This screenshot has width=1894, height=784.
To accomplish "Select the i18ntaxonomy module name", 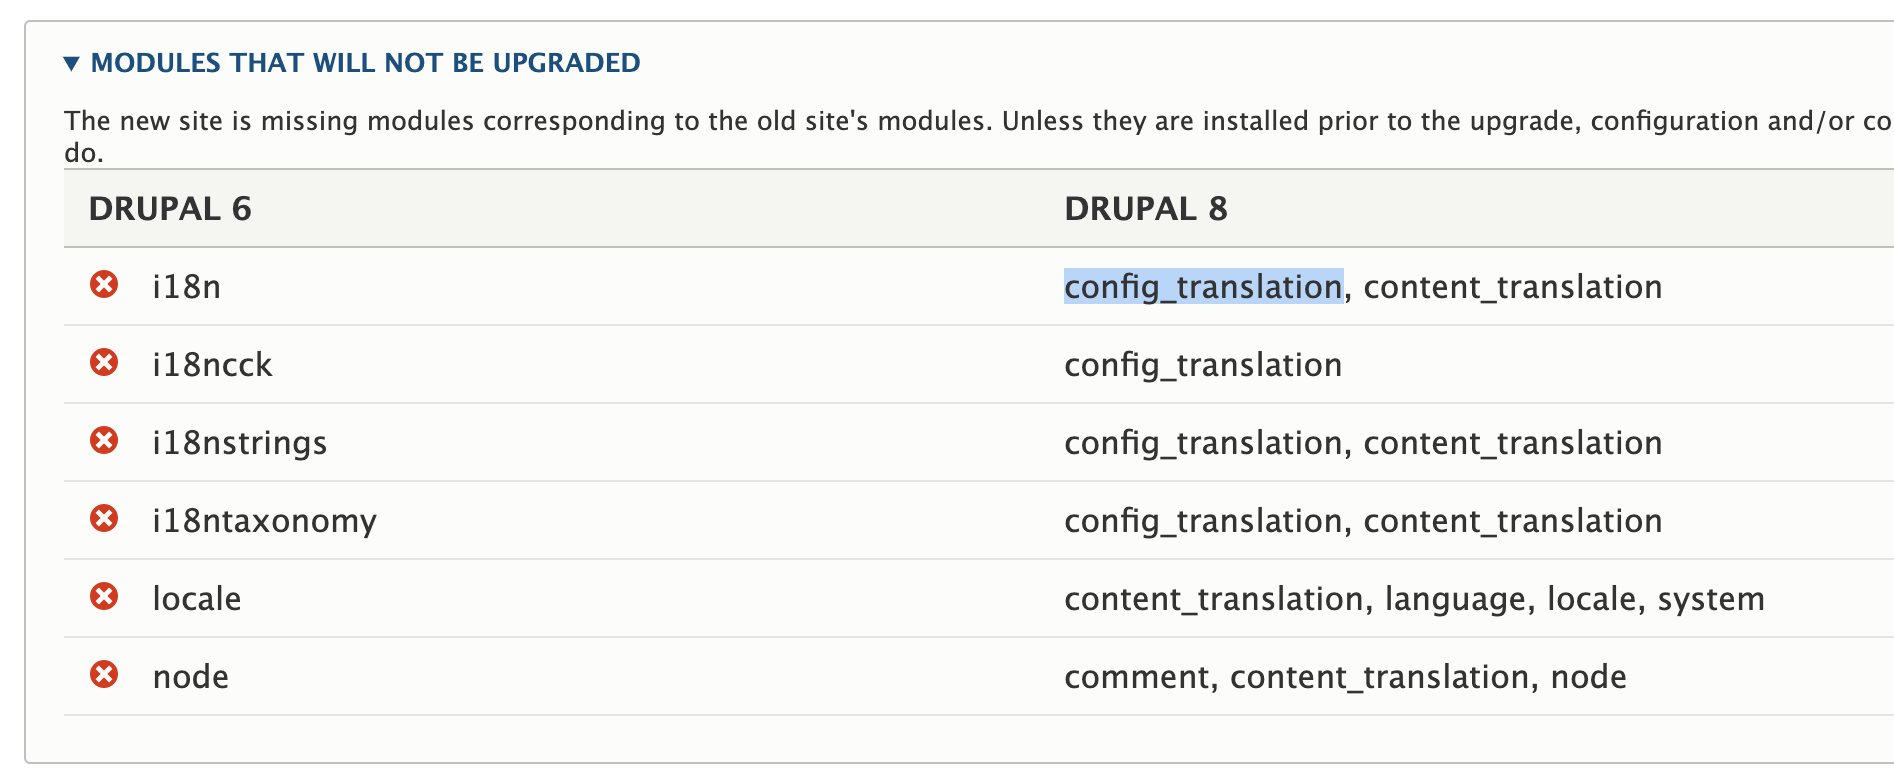I will click(x=265, y=521).
